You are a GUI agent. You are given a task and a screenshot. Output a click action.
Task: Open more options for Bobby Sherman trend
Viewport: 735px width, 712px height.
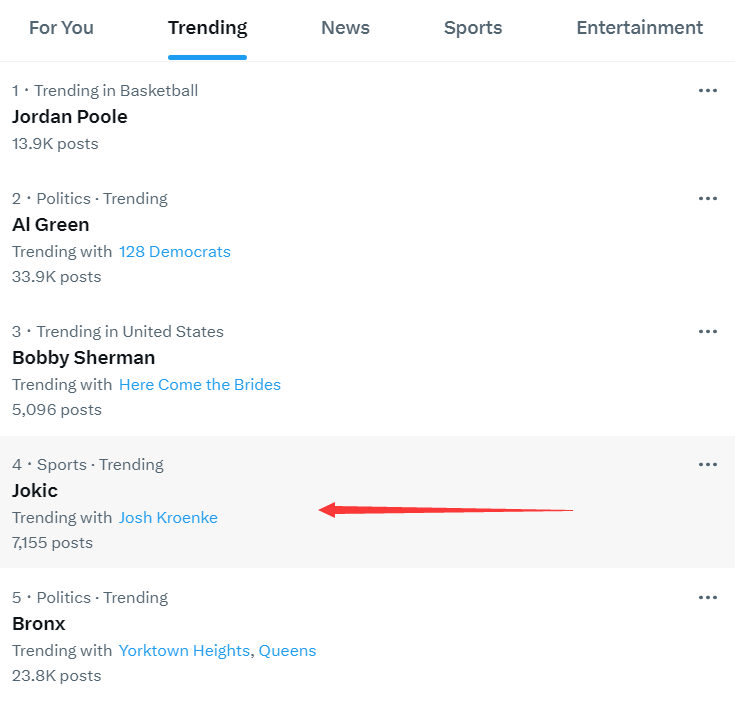click(708, 331)
